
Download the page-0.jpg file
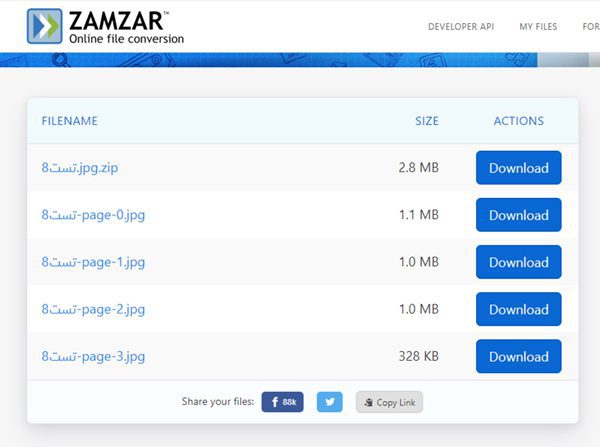[x=518, y=215]
